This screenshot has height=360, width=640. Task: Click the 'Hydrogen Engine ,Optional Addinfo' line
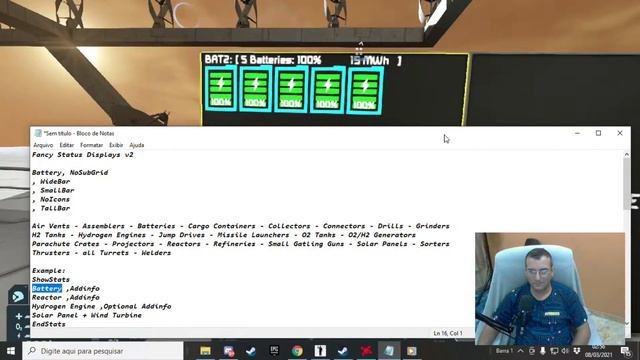102,307
